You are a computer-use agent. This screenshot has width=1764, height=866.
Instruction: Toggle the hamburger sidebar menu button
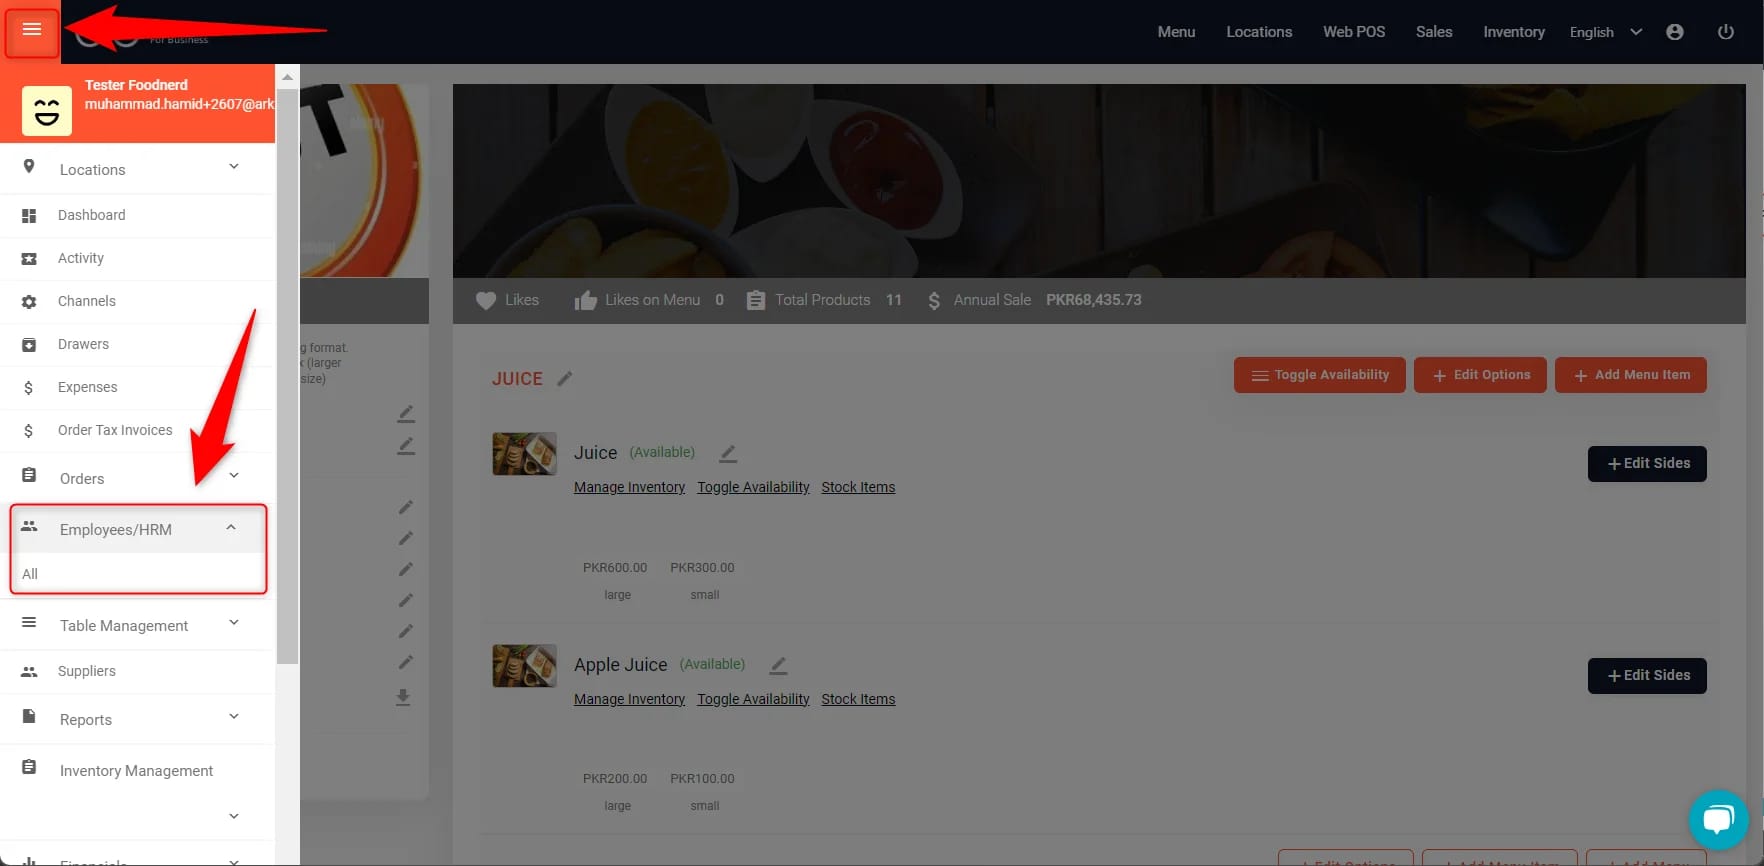pyautogui.click(x=32, y=30)
